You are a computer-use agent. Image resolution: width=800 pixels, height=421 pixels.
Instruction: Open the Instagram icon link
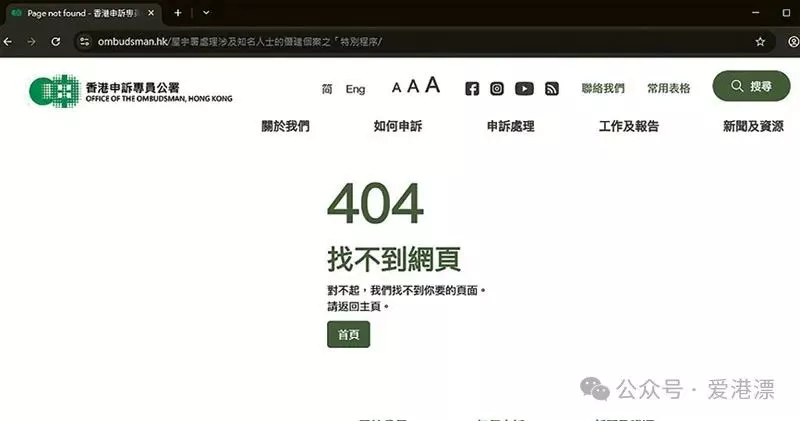click(x=497, y=89)
